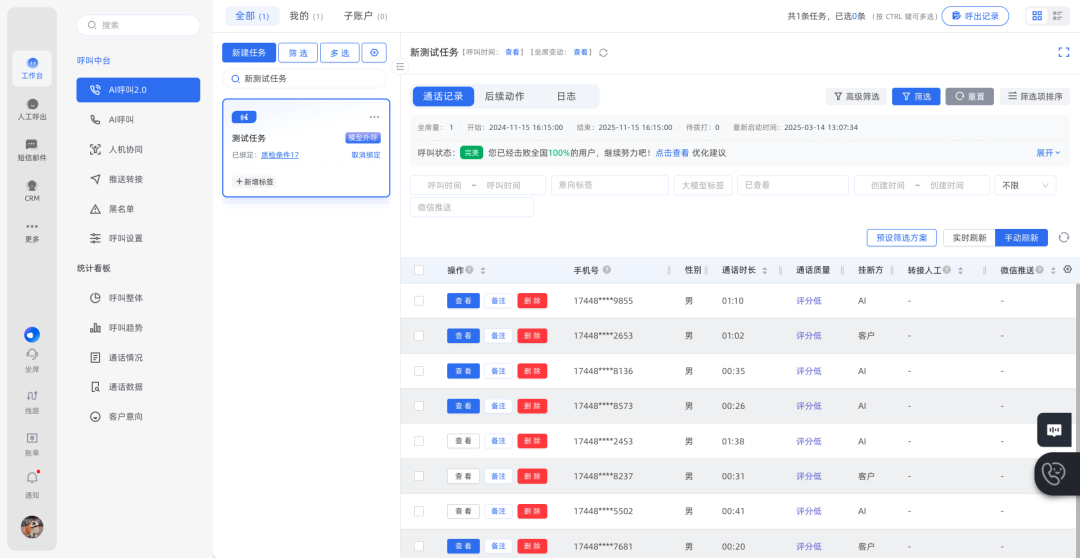Click 多选 button in task list
Screen dimensions: 1080x558
pyautogui.click(x=340, y=52)
